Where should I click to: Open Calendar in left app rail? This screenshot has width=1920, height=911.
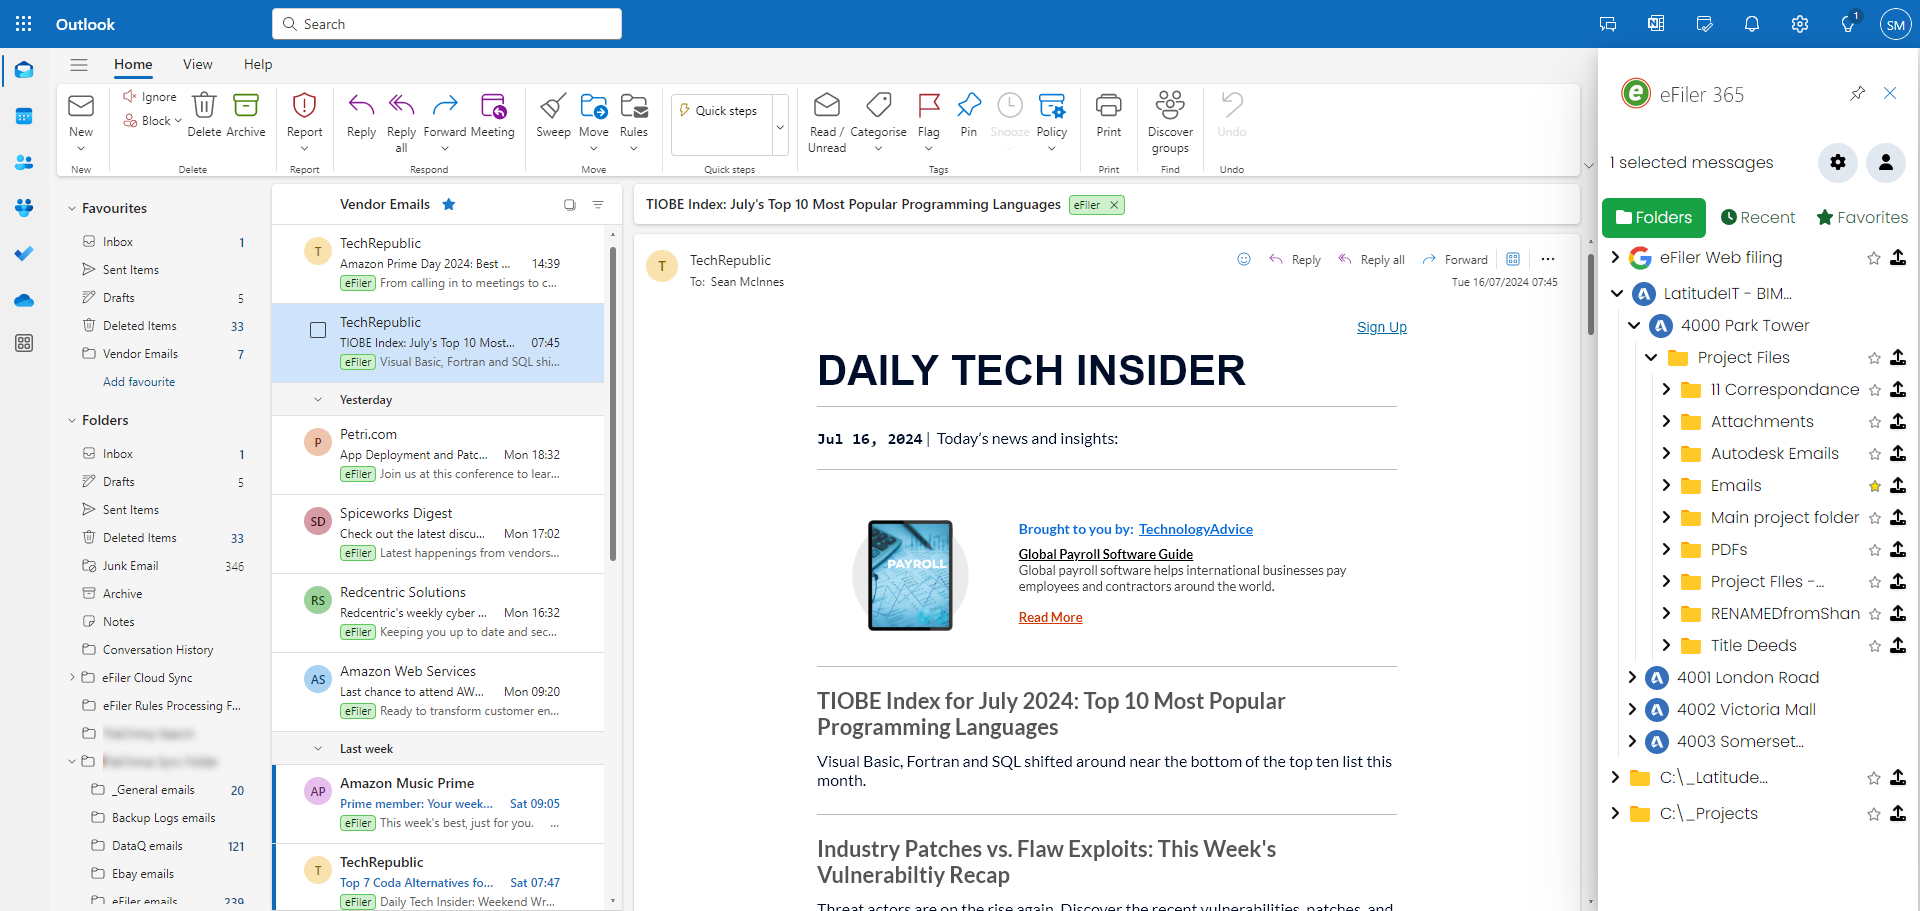(x=24, y=116)
